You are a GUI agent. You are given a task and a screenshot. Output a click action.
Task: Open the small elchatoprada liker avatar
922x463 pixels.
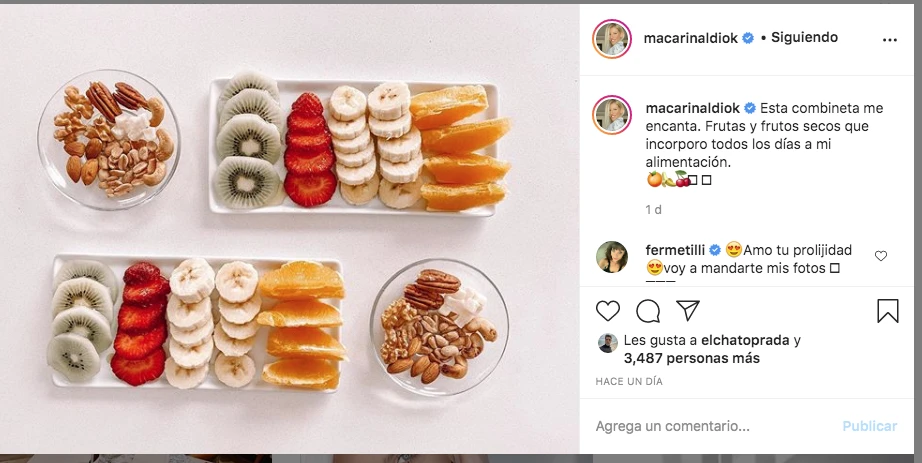click(x=607, y=343)
